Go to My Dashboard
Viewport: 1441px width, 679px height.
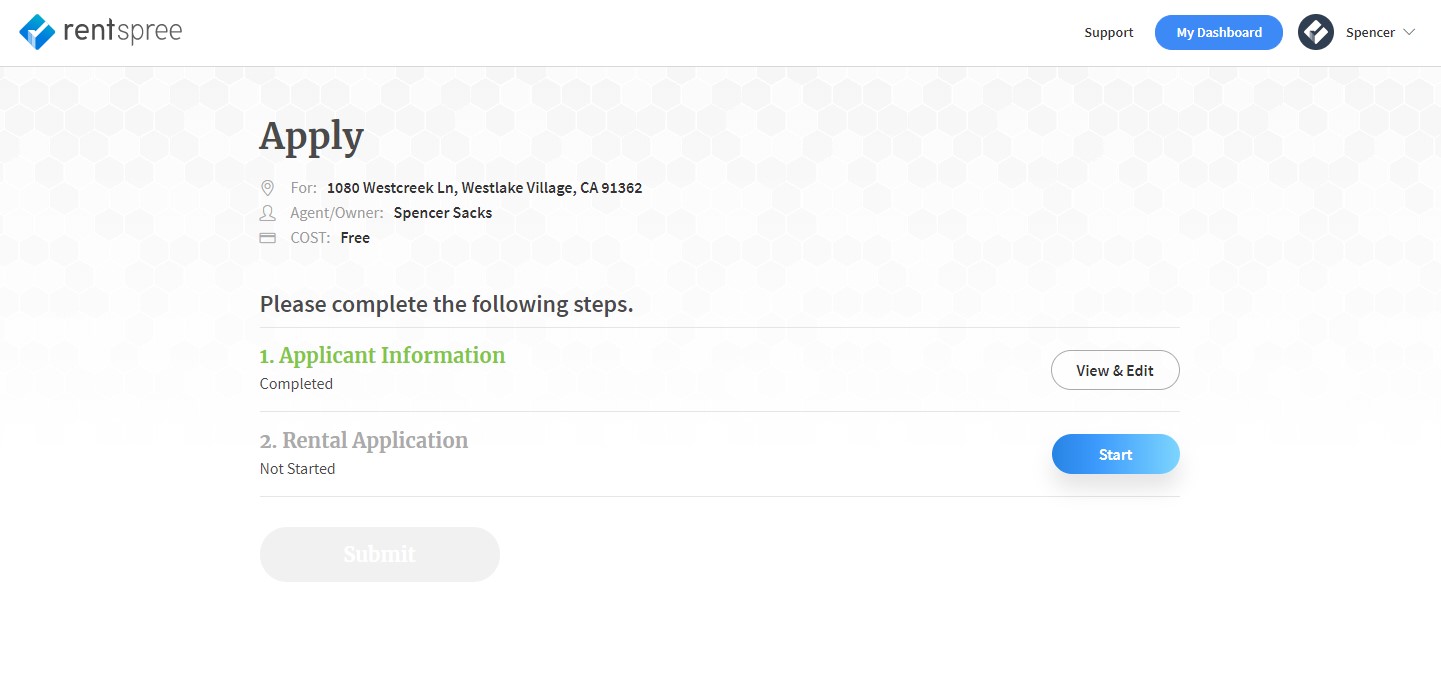(1219, 32)
